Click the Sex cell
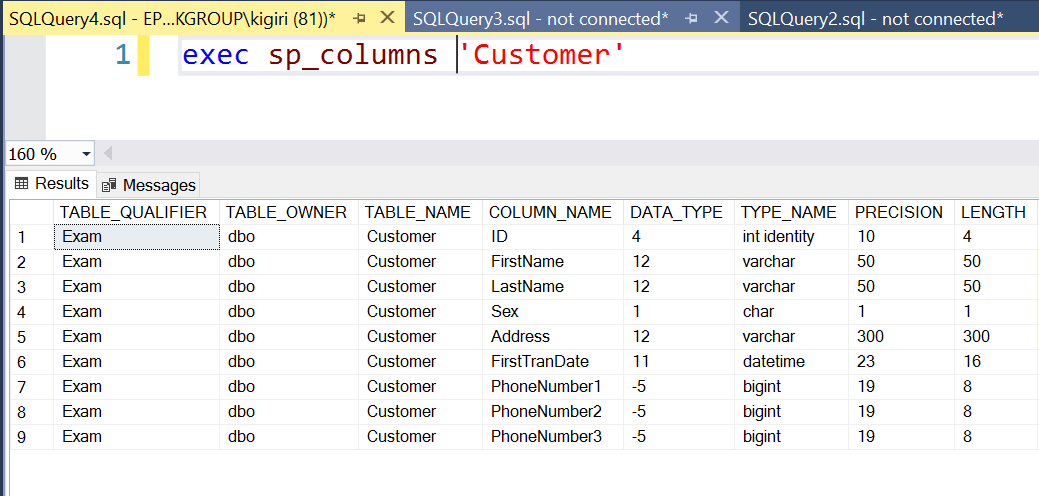Viewport: 1039px width, 496px height. [553, 311]
